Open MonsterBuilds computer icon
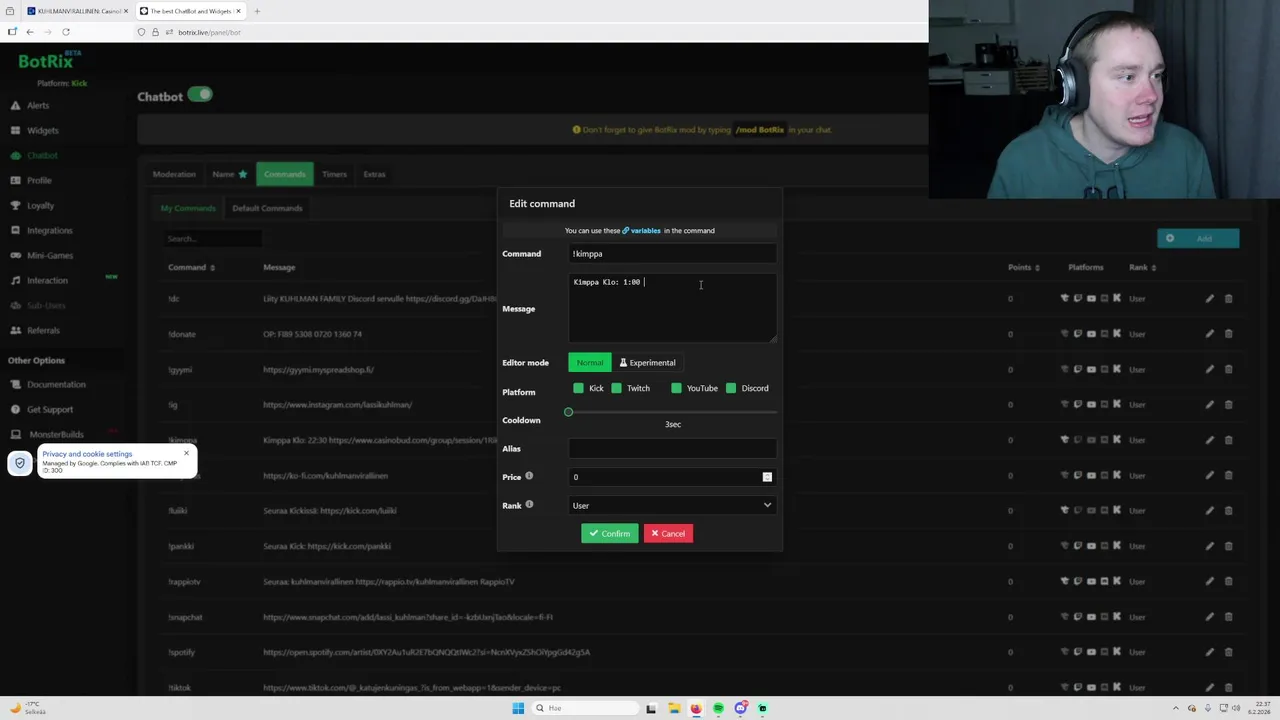This screenshot has height=720, width=1280. (x=15, y=434)
